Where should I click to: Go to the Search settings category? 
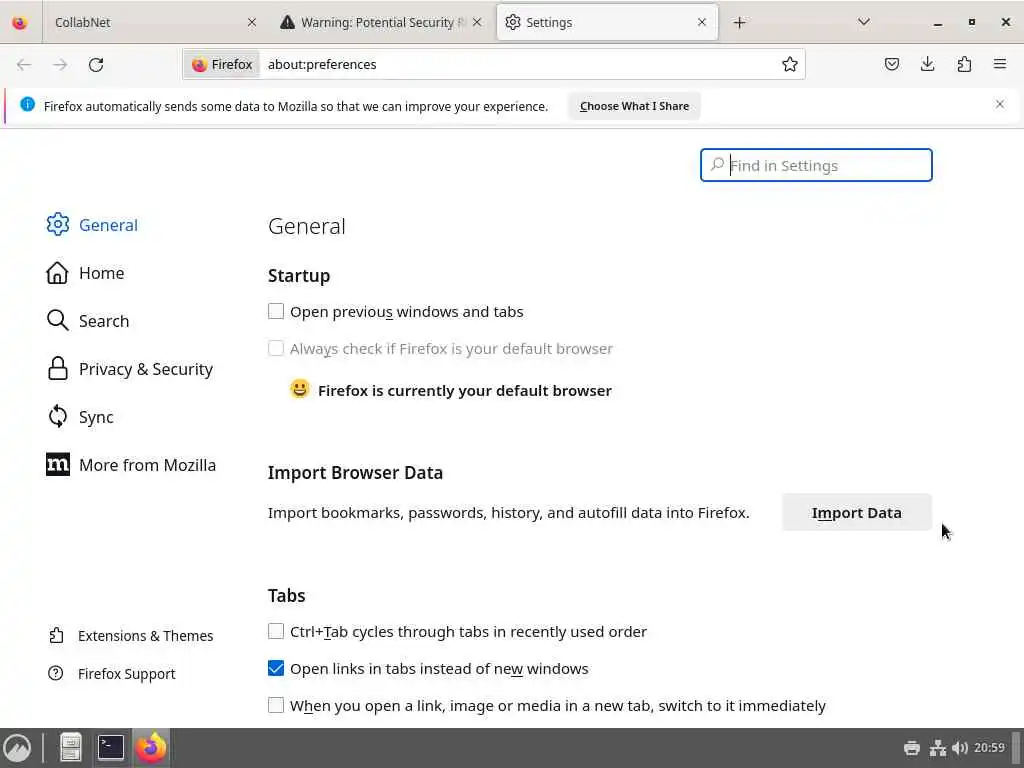(x=103, y=321)
